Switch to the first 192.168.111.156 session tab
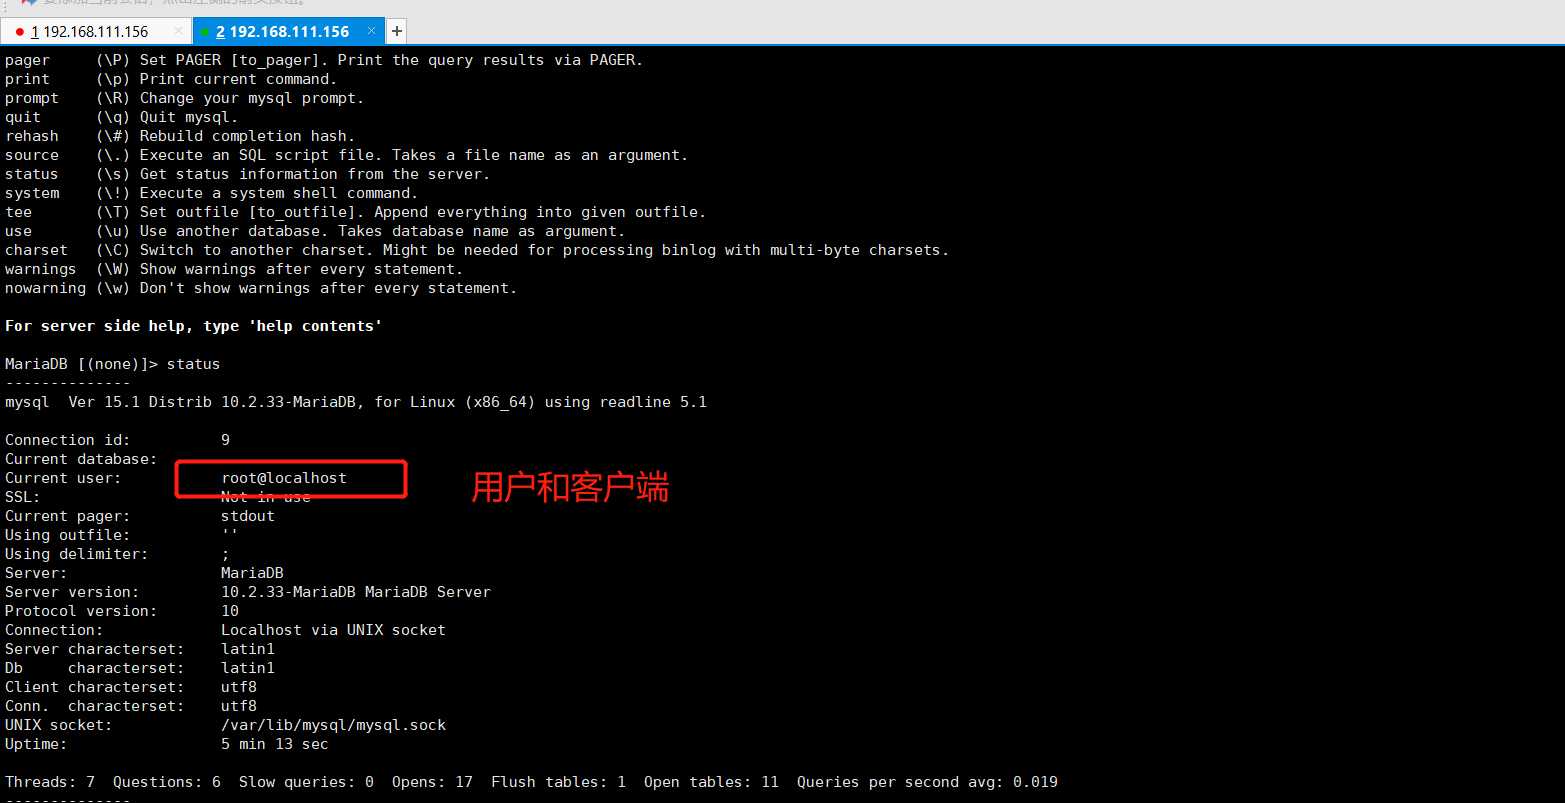Viewport: 1565px width, 803px height. pos(95,32)
